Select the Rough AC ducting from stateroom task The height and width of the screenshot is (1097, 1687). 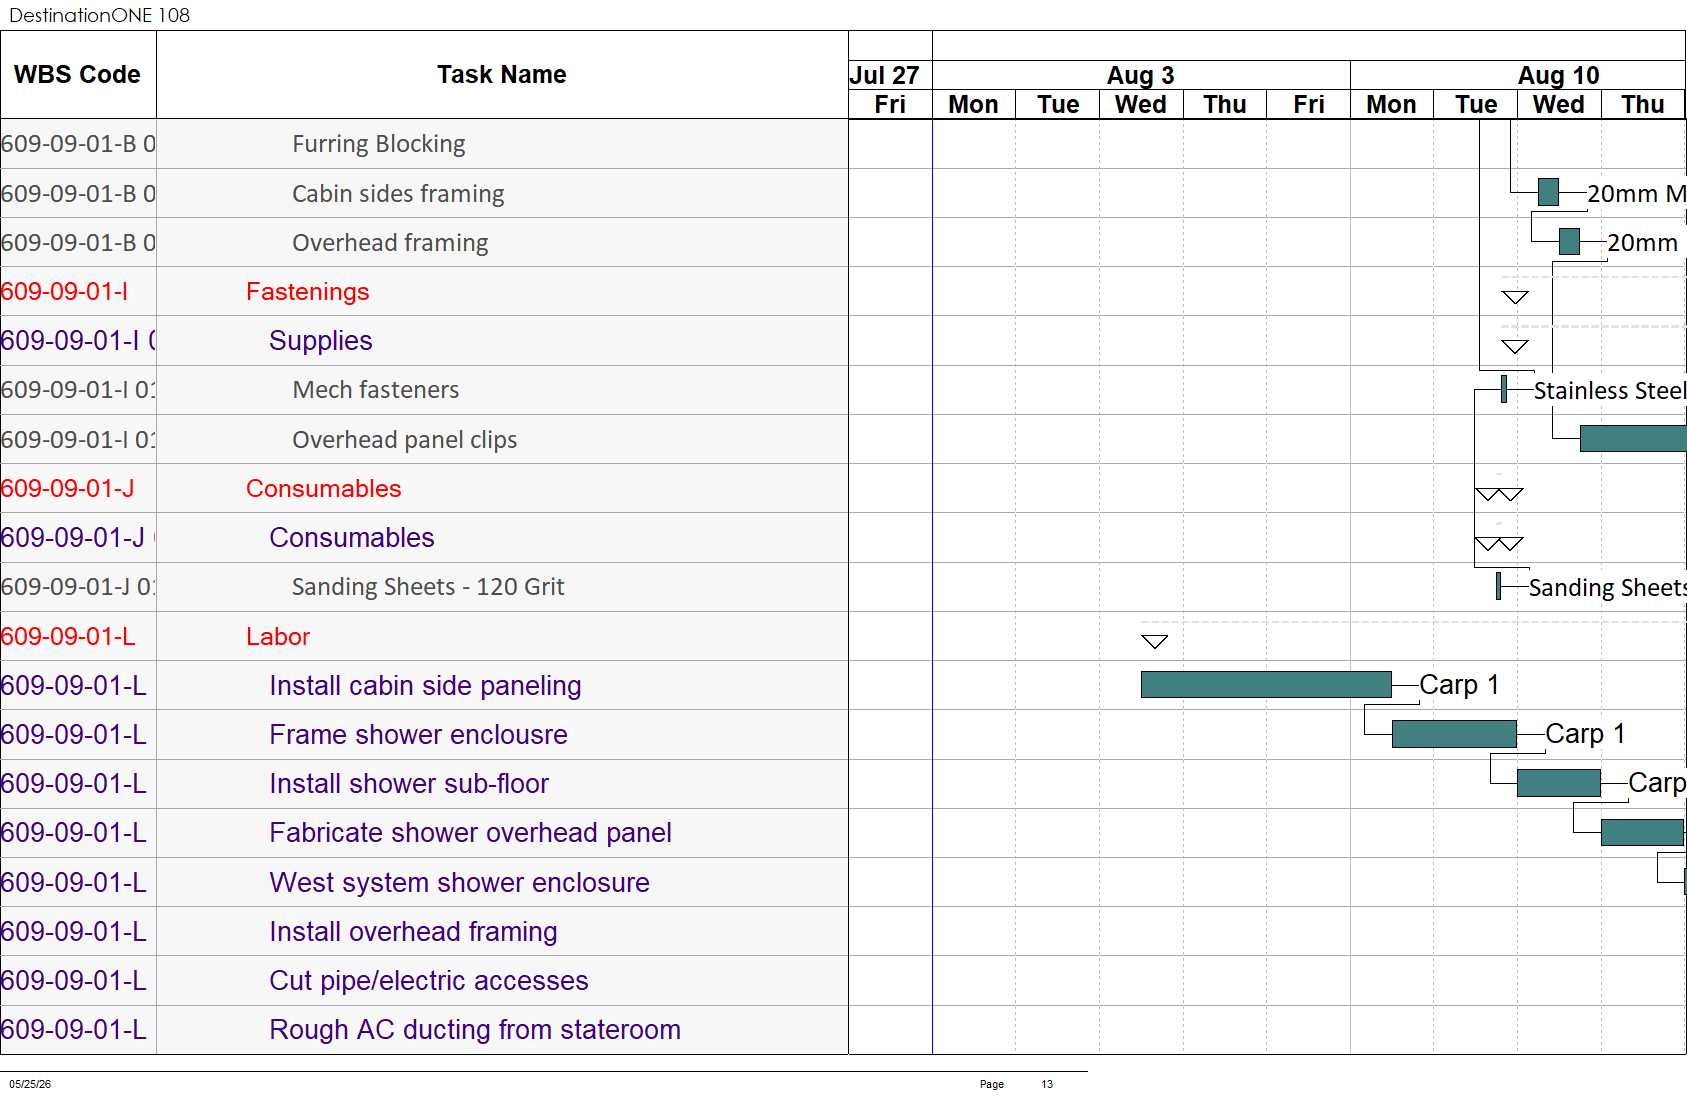click(x=475, y=1029)
